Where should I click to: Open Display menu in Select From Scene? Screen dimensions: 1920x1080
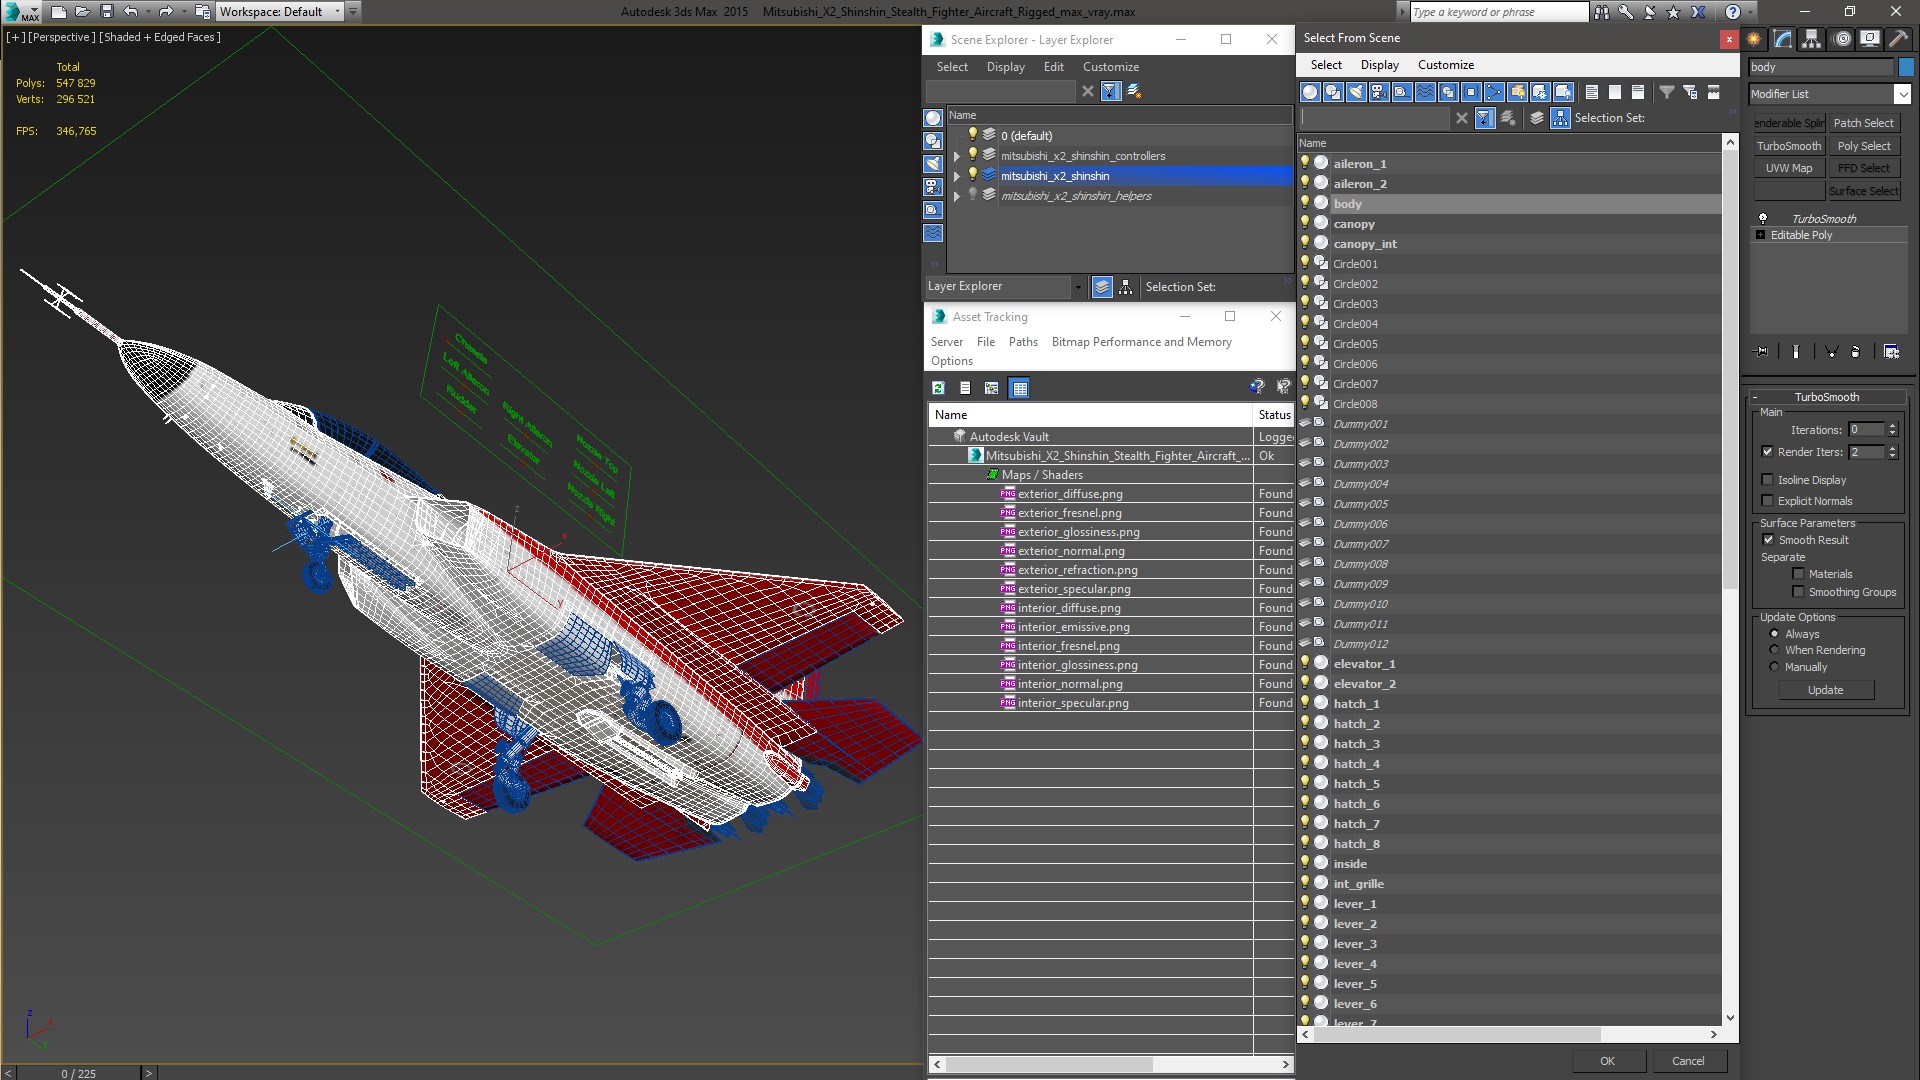(1379, 65)
